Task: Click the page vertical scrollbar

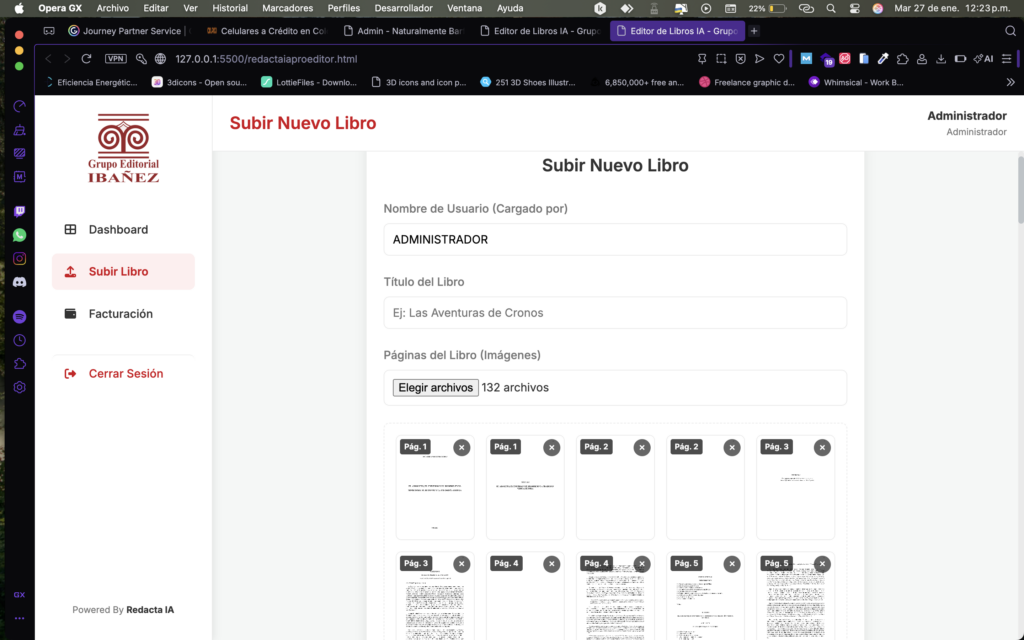Action: tap(1019, 190)
